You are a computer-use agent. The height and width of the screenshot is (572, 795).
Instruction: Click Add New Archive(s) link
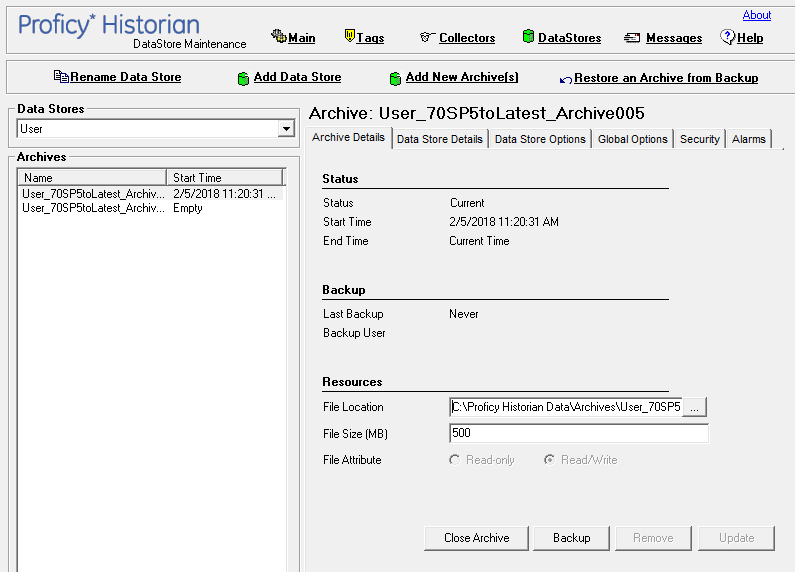462,77
